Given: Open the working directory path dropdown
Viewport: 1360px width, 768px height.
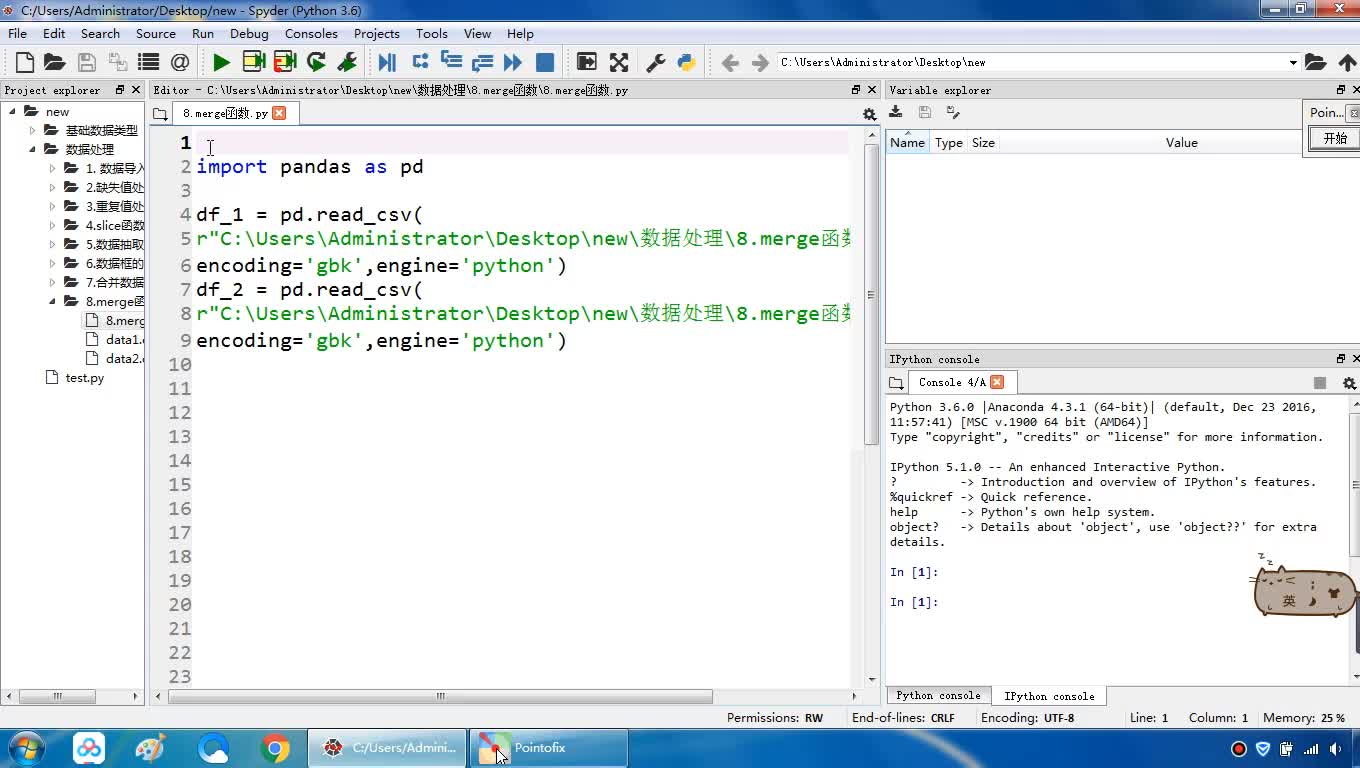Looking at the screenshot, I should (x=1292, y=62).
